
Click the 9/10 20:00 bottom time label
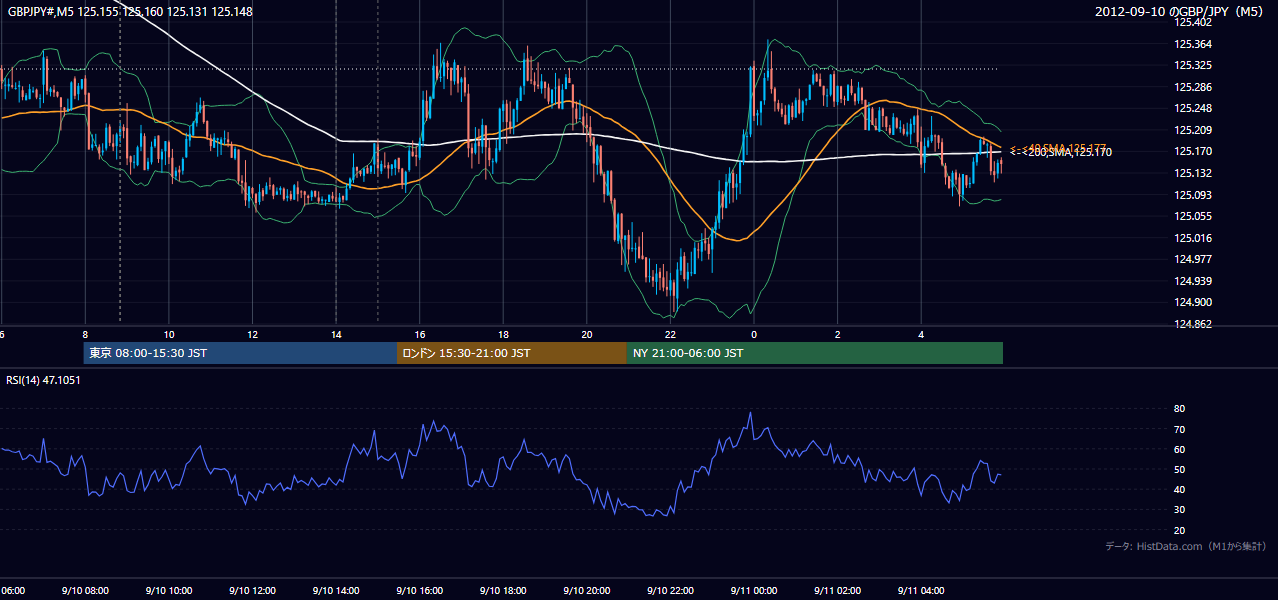pyautogui.click(x=586, y=591)
